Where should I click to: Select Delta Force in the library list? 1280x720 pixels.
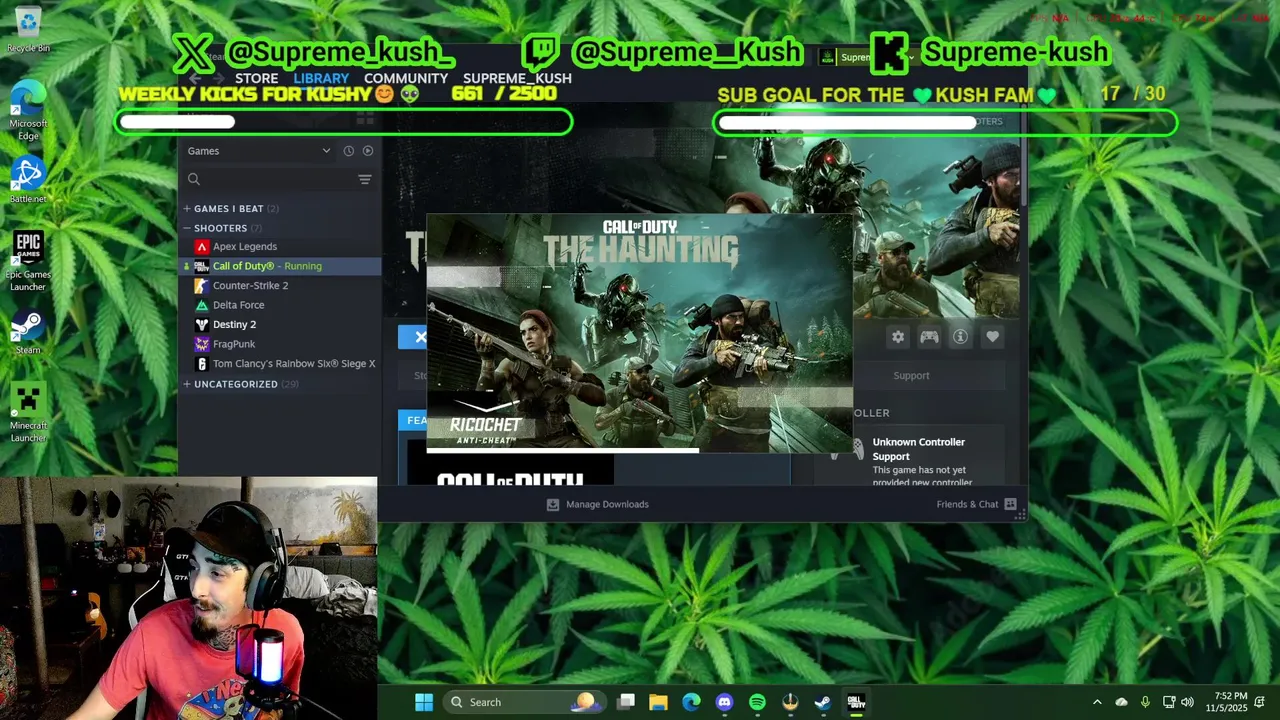tap(280, 305)
